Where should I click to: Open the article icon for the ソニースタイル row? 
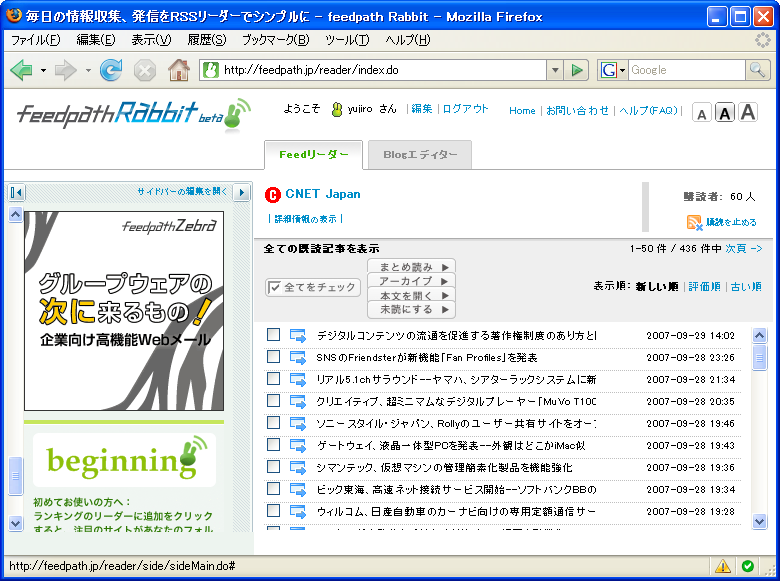coord(297,423)
